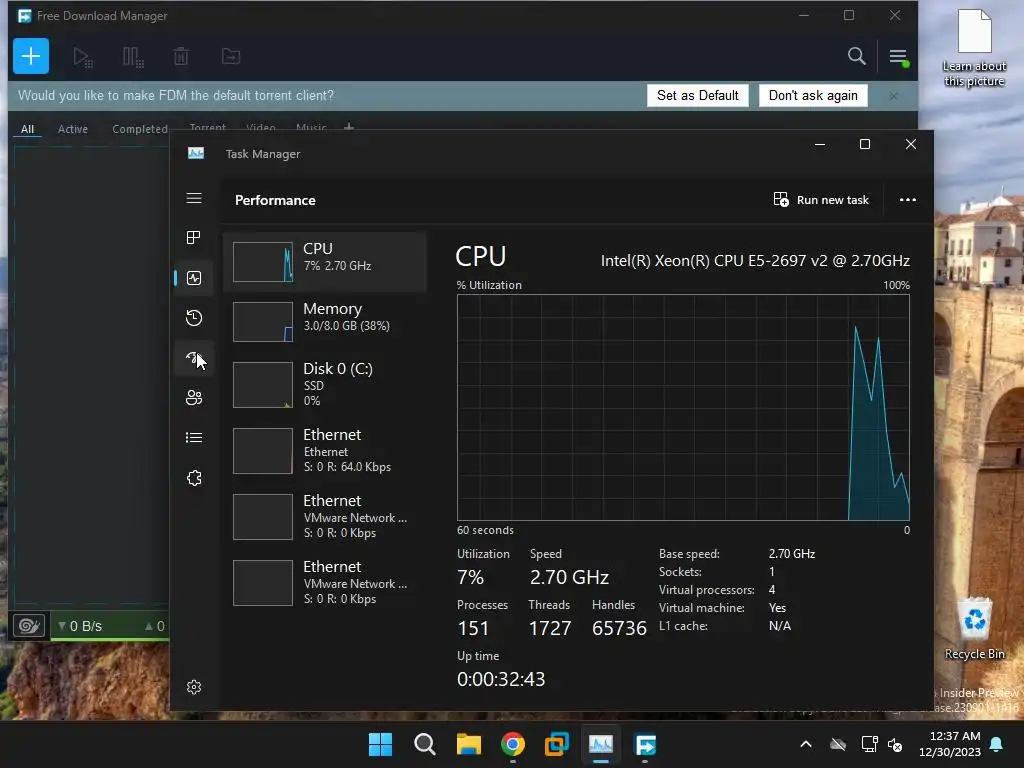The width and height of the screenshot is (1024, 768).
Task: Open Task Manager settings gear
Action: [x=194, y=687]
